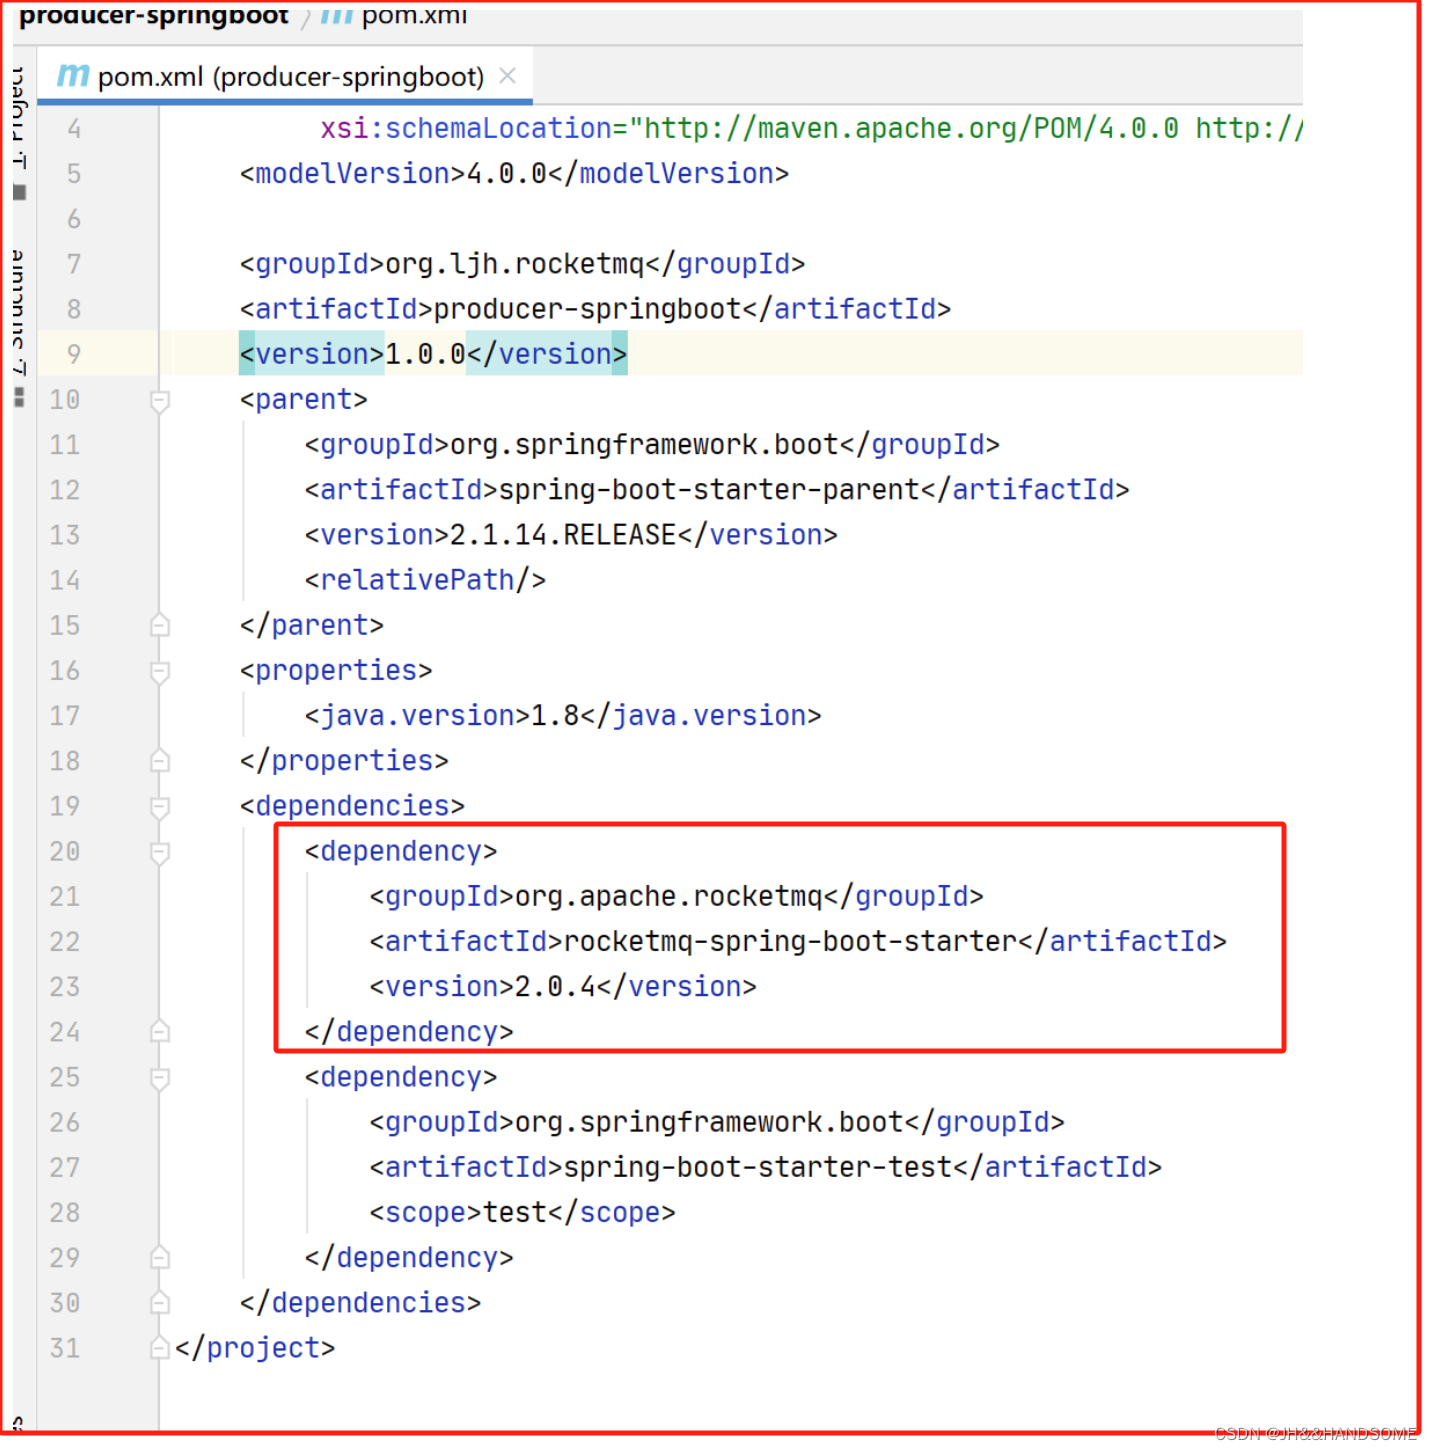Screen dimensions: 1432x1450
Task: Click java.version value 1.8
Action: point(555,716)
